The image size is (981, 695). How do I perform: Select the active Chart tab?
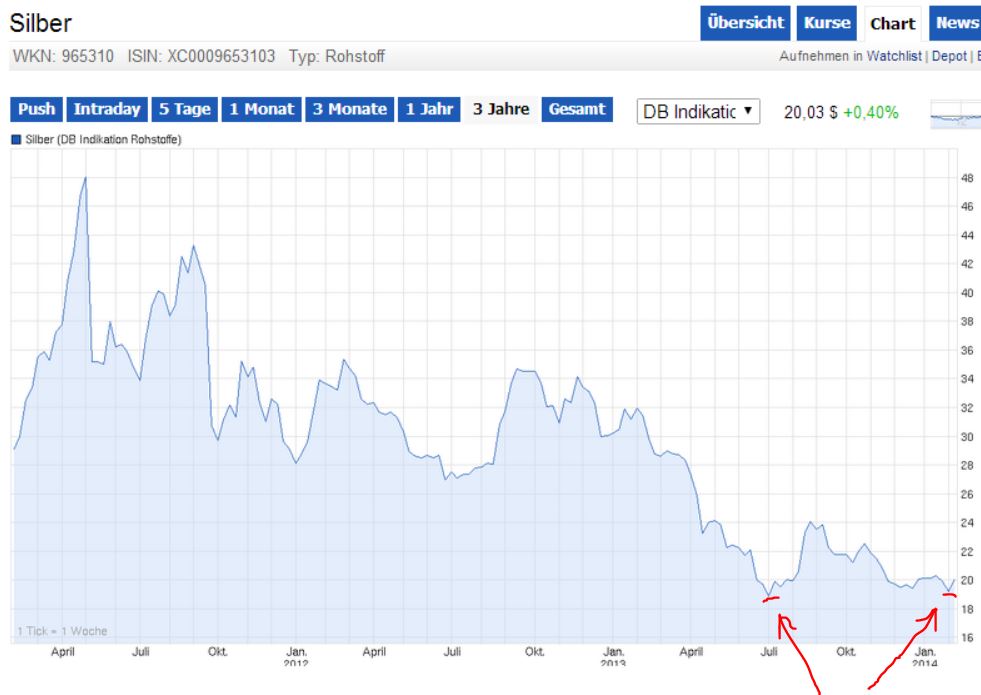[x=892, y=19]
